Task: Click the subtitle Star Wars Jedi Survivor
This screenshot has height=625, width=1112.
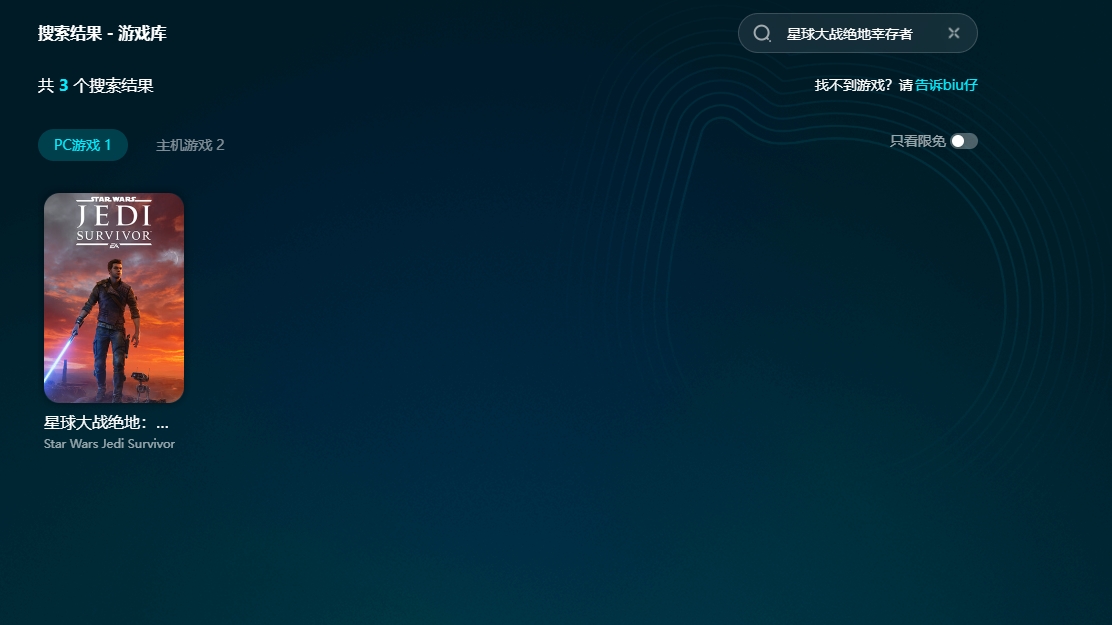Action: (x=109, y=444)
